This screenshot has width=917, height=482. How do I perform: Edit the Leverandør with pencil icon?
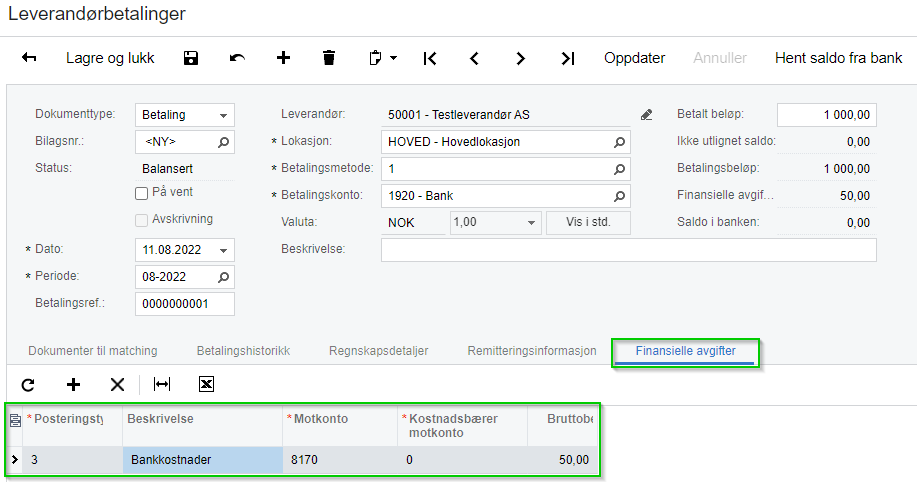point(646,115)
